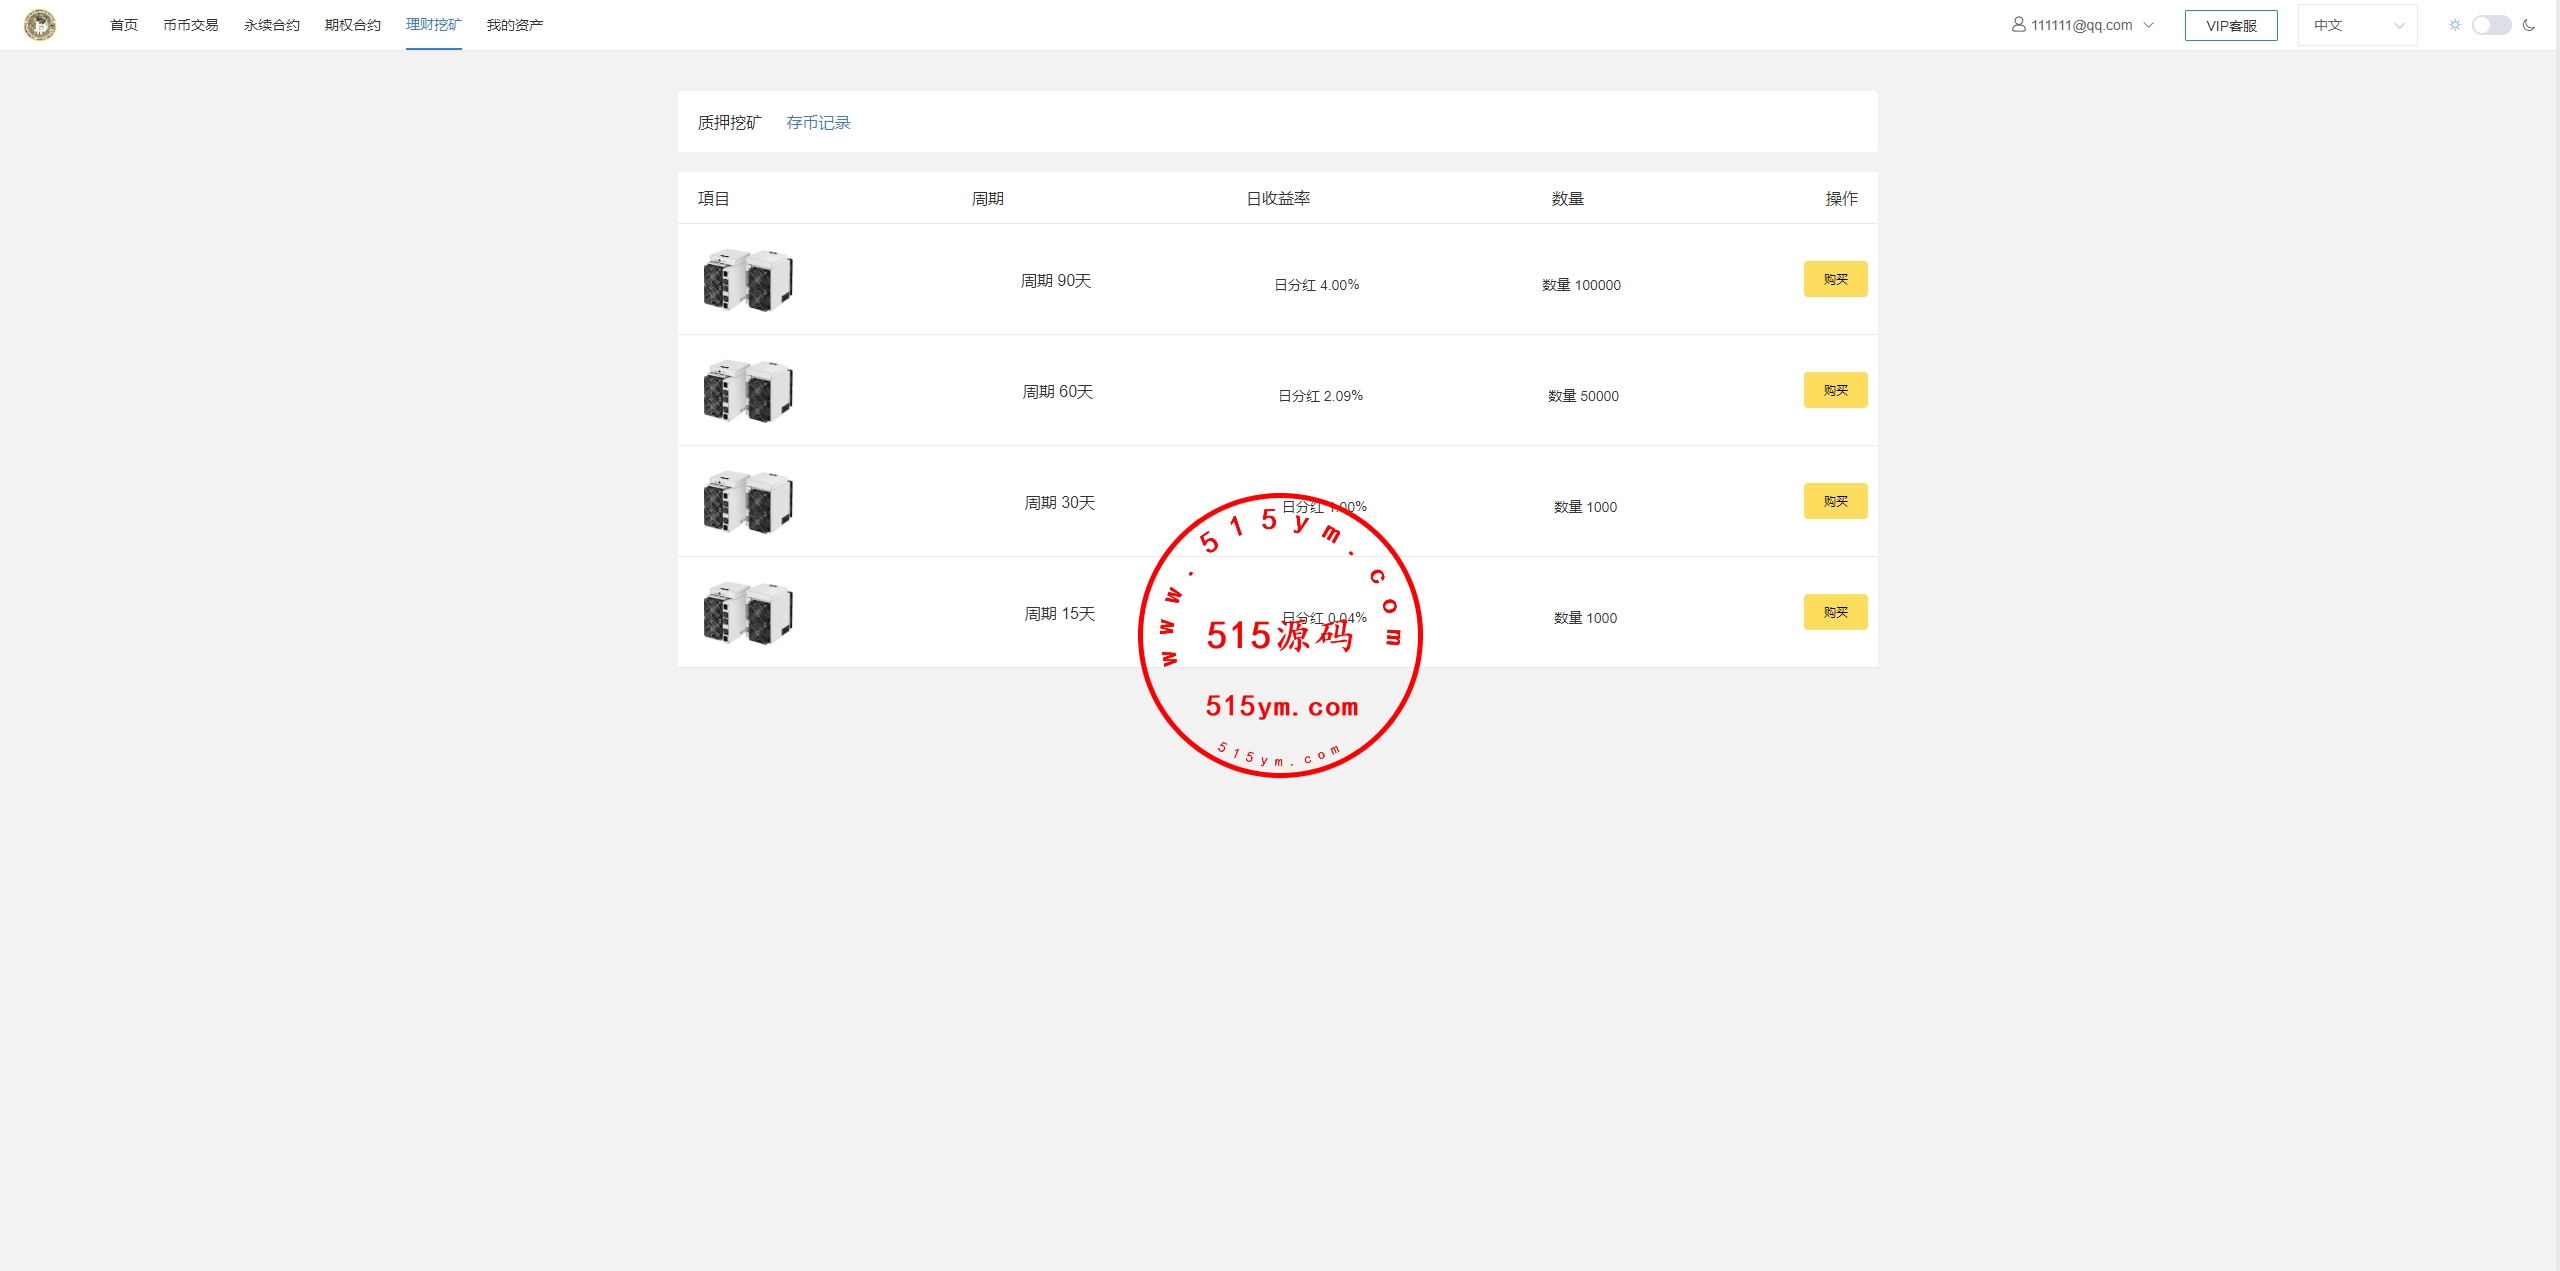This screenshot has height=1271, width=2560.
Task: Click the moon dark-mode icon
Action: [2529, 25]
